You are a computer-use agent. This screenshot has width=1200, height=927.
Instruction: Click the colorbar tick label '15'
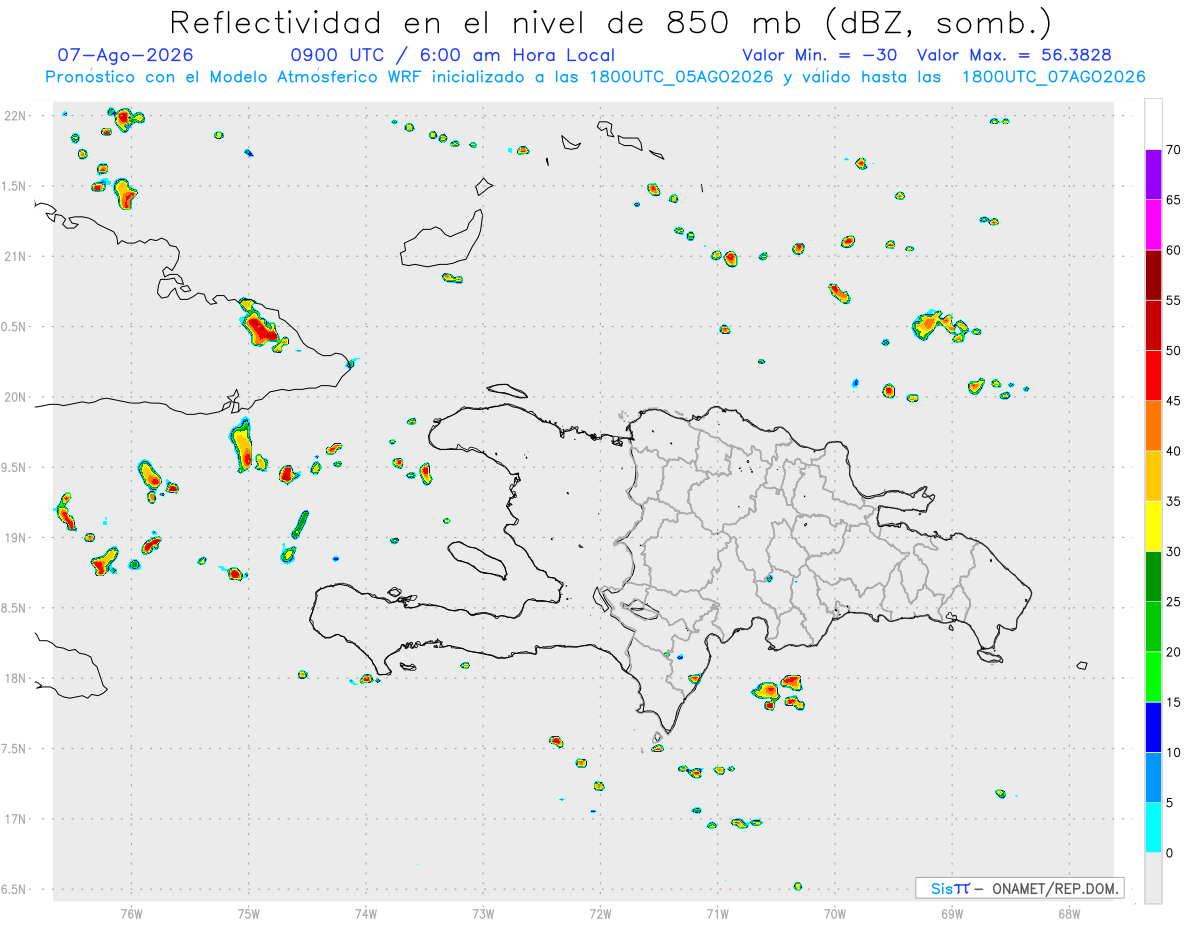coord(1174,702)
